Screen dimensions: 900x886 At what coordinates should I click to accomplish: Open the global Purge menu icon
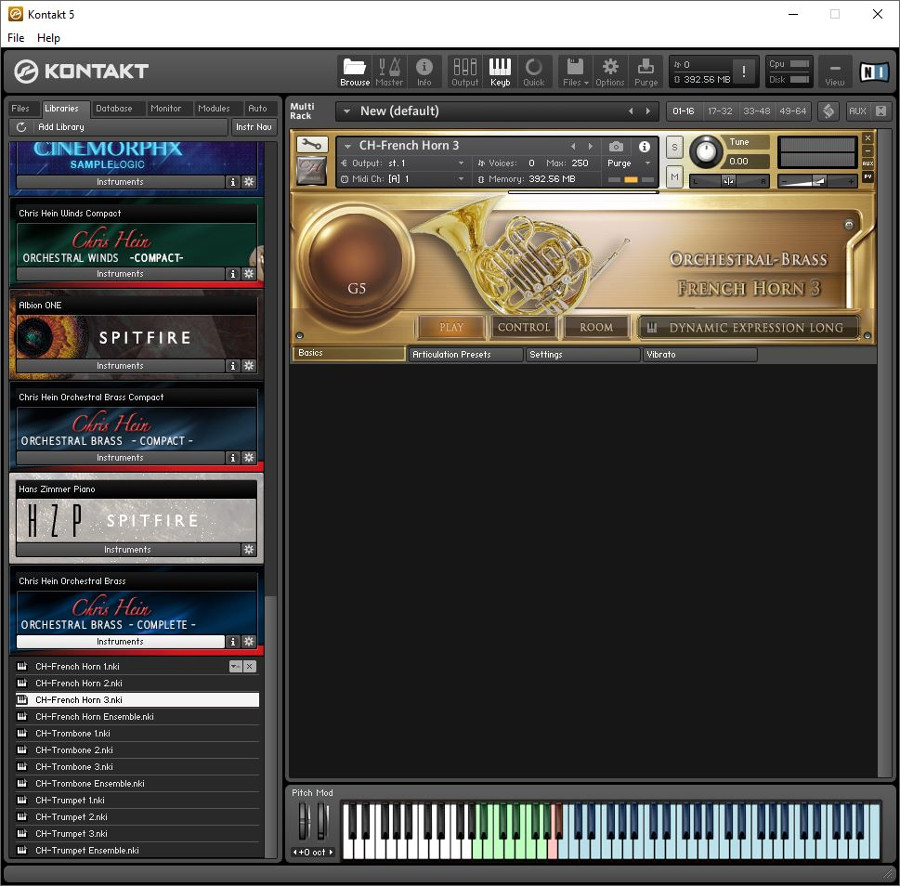[x=646, y=72]
